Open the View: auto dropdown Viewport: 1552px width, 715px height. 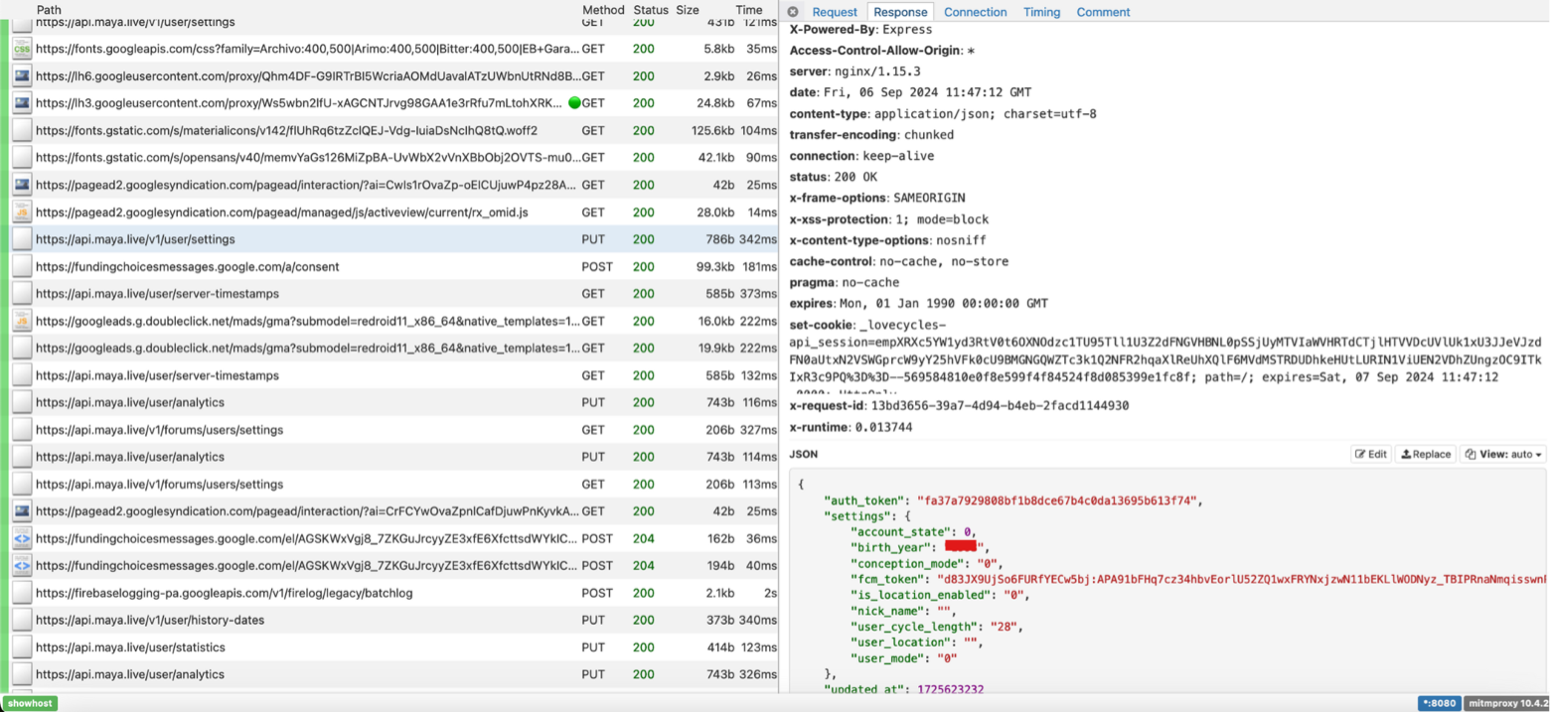pyautogui.click(x=1503, y=454)
